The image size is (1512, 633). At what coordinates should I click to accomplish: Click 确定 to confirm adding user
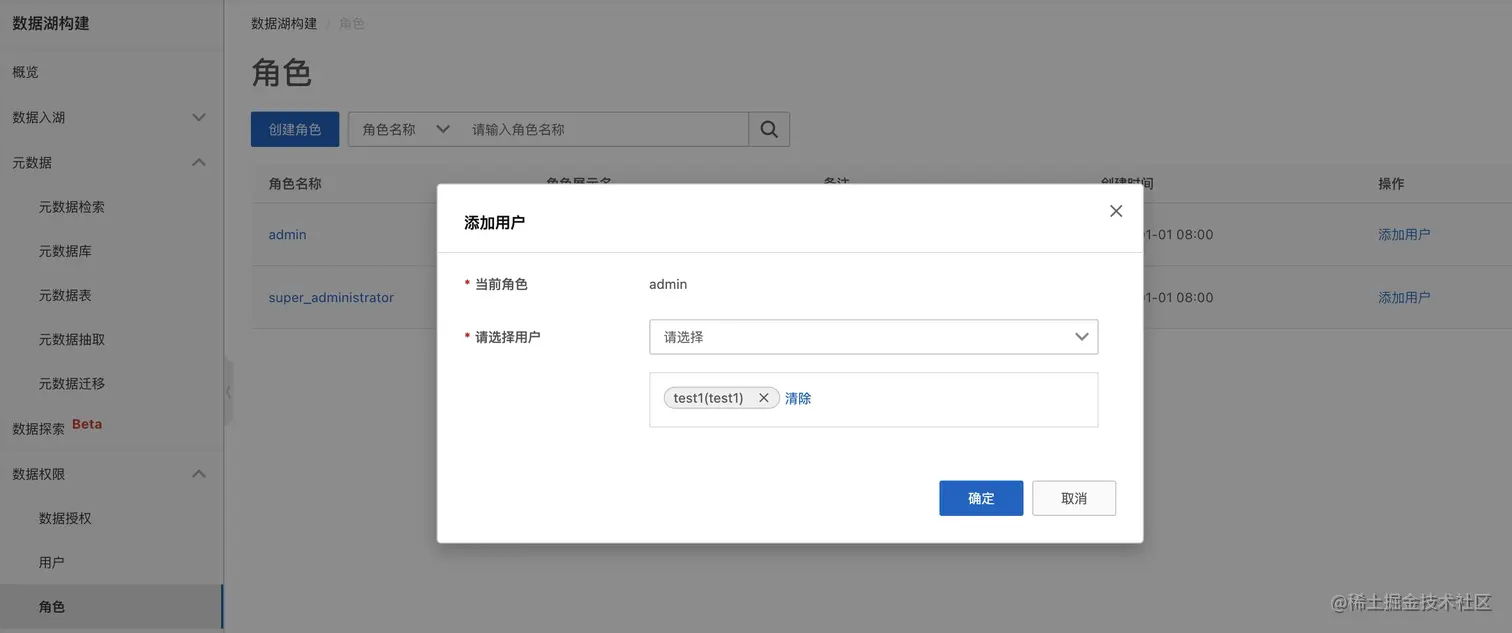coord(981,498)
